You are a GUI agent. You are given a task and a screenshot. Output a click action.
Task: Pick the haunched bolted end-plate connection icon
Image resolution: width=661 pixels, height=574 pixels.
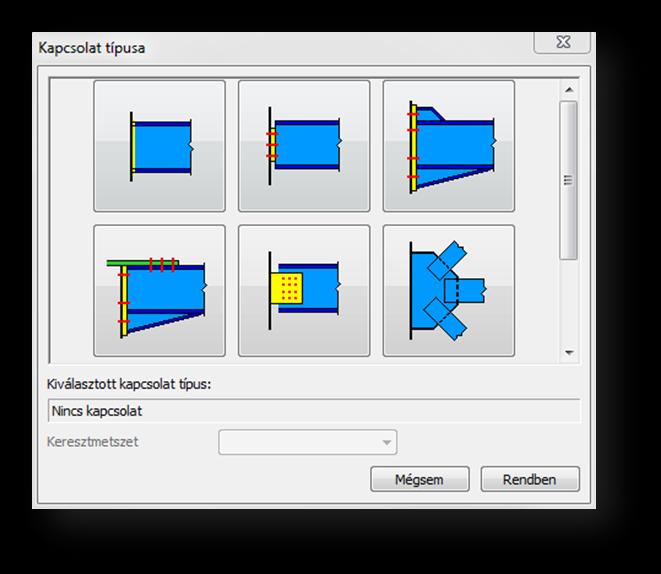[449, 146]
